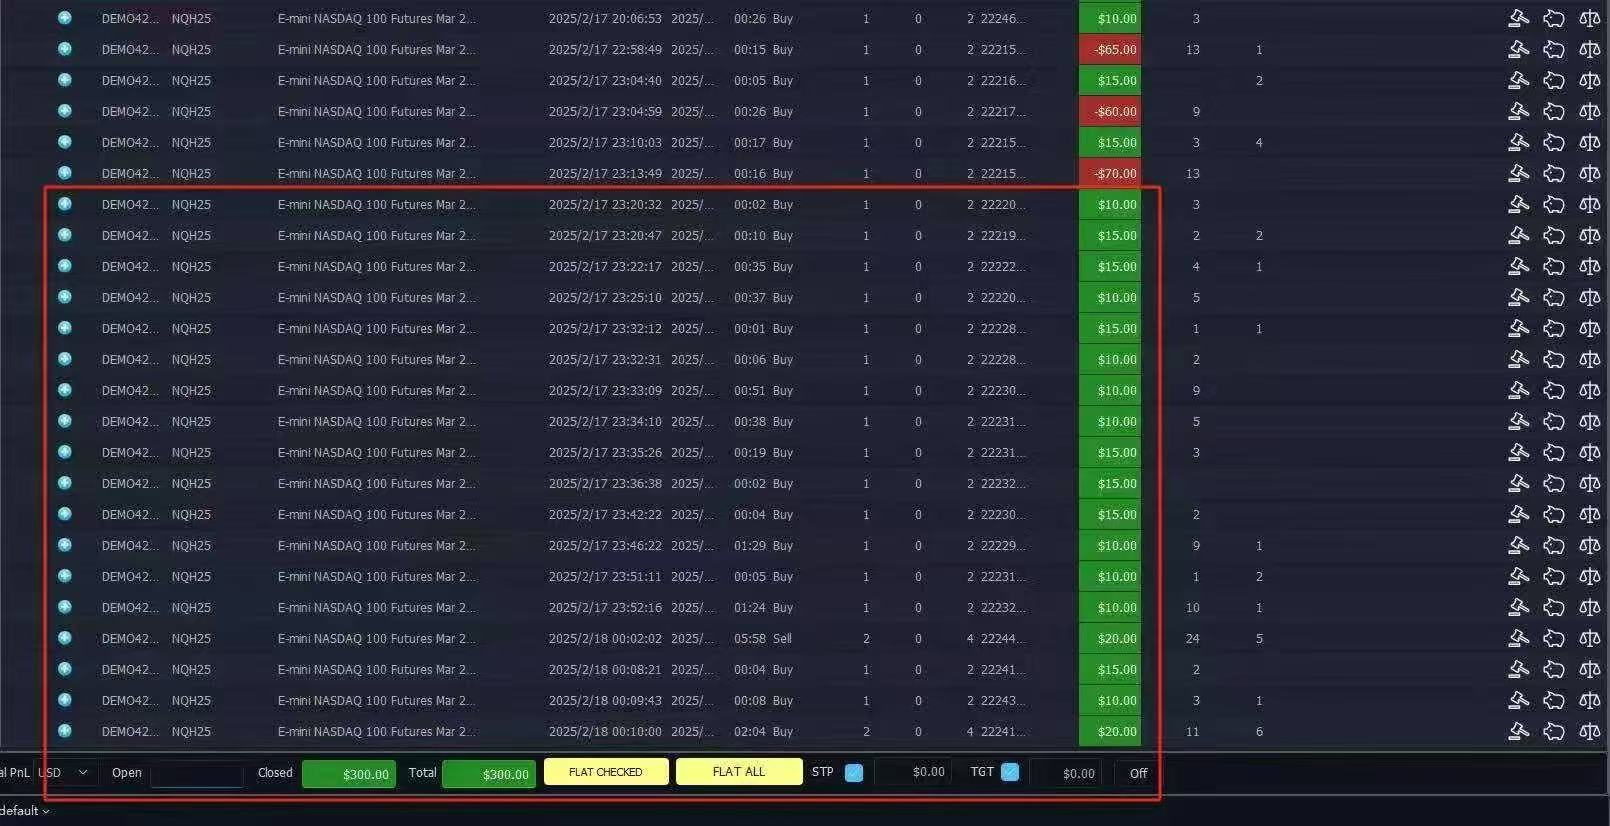Click the gavel icon in the 23:34:10 row
The width and height of the screenshot is (1610, 826).
1518,421
